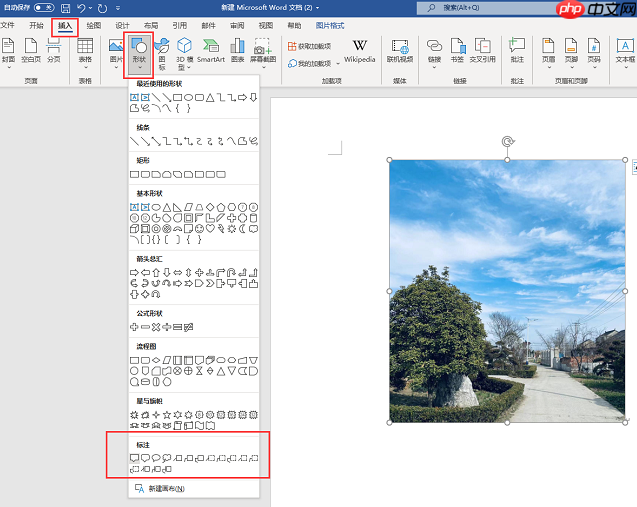Select the not-equal sign in 公式形状
The height and width of the screenshot is (507, 637).
(188, 327)
